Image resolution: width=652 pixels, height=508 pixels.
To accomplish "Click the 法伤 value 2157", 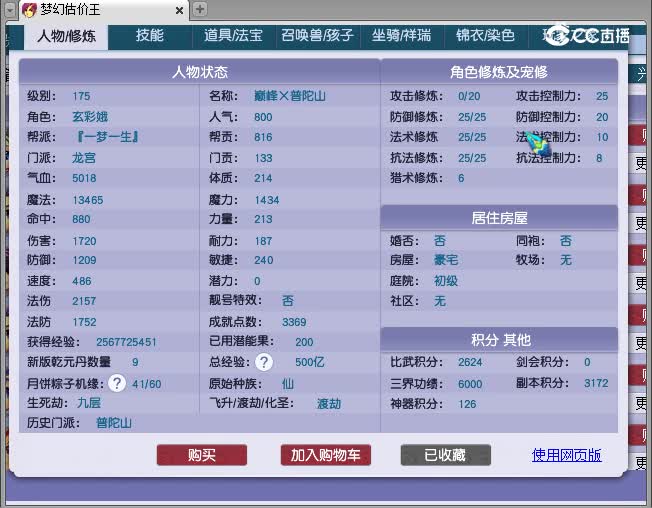I will point(84,301).
